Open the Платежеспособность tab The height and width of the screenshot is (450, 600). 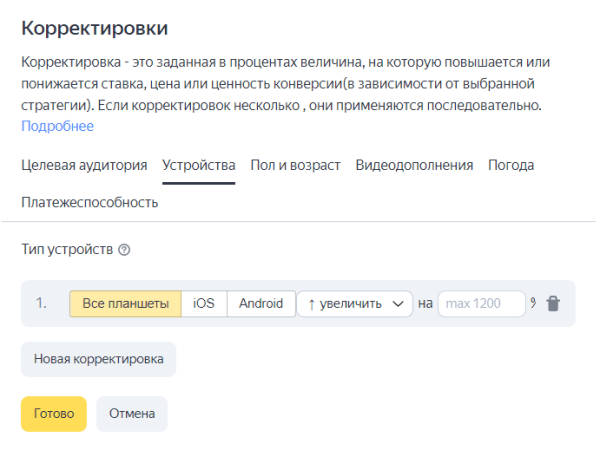[90, 202]
